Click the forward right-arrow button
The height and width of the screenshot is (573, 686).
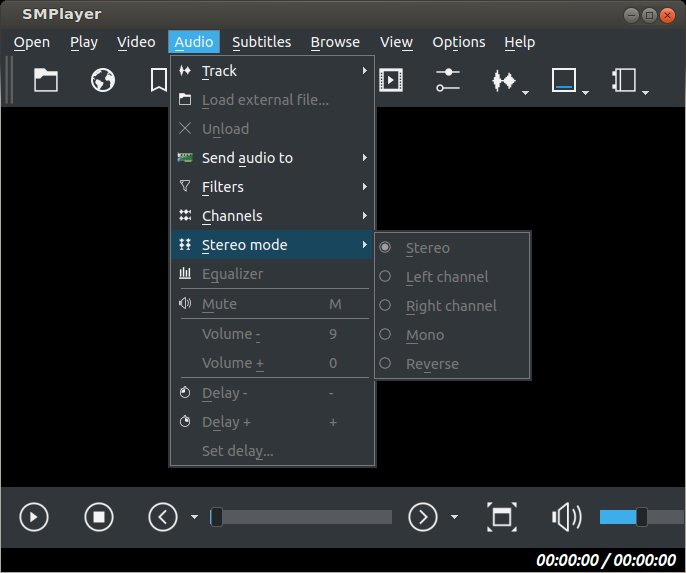tap(423, 517)
